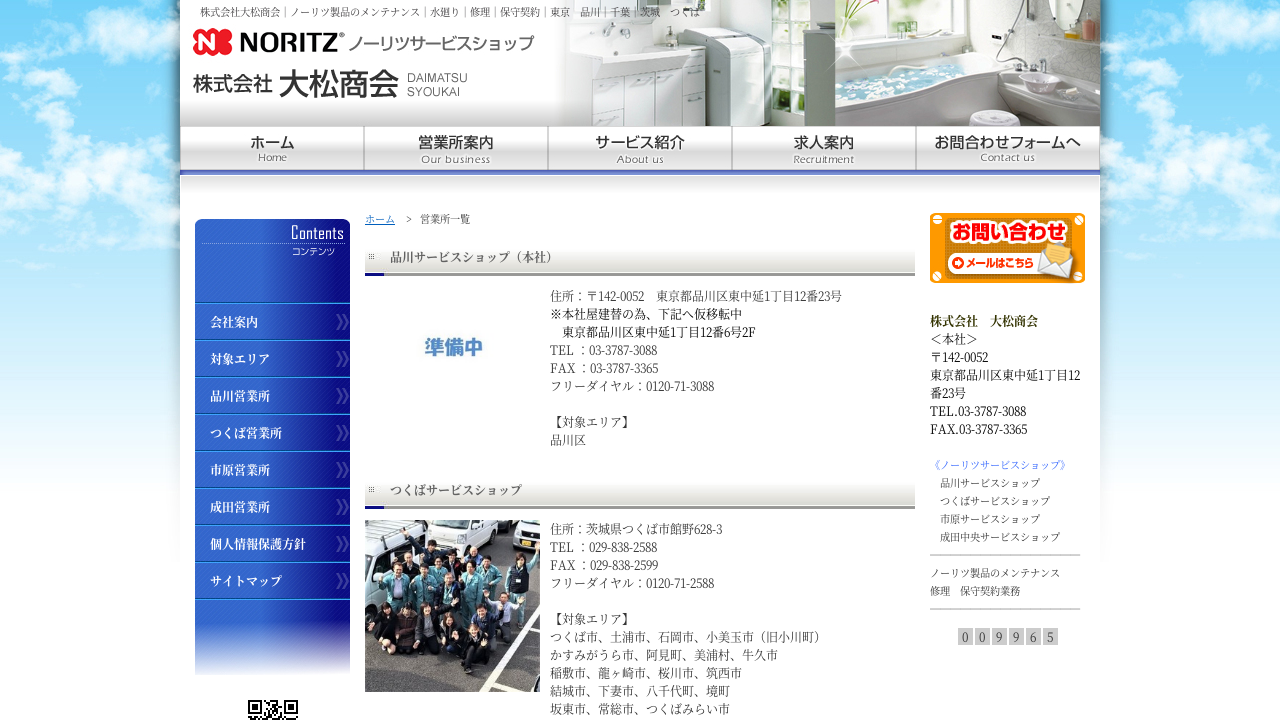
Task: Go to サービス紹介 page
Action: coord(640,149)
